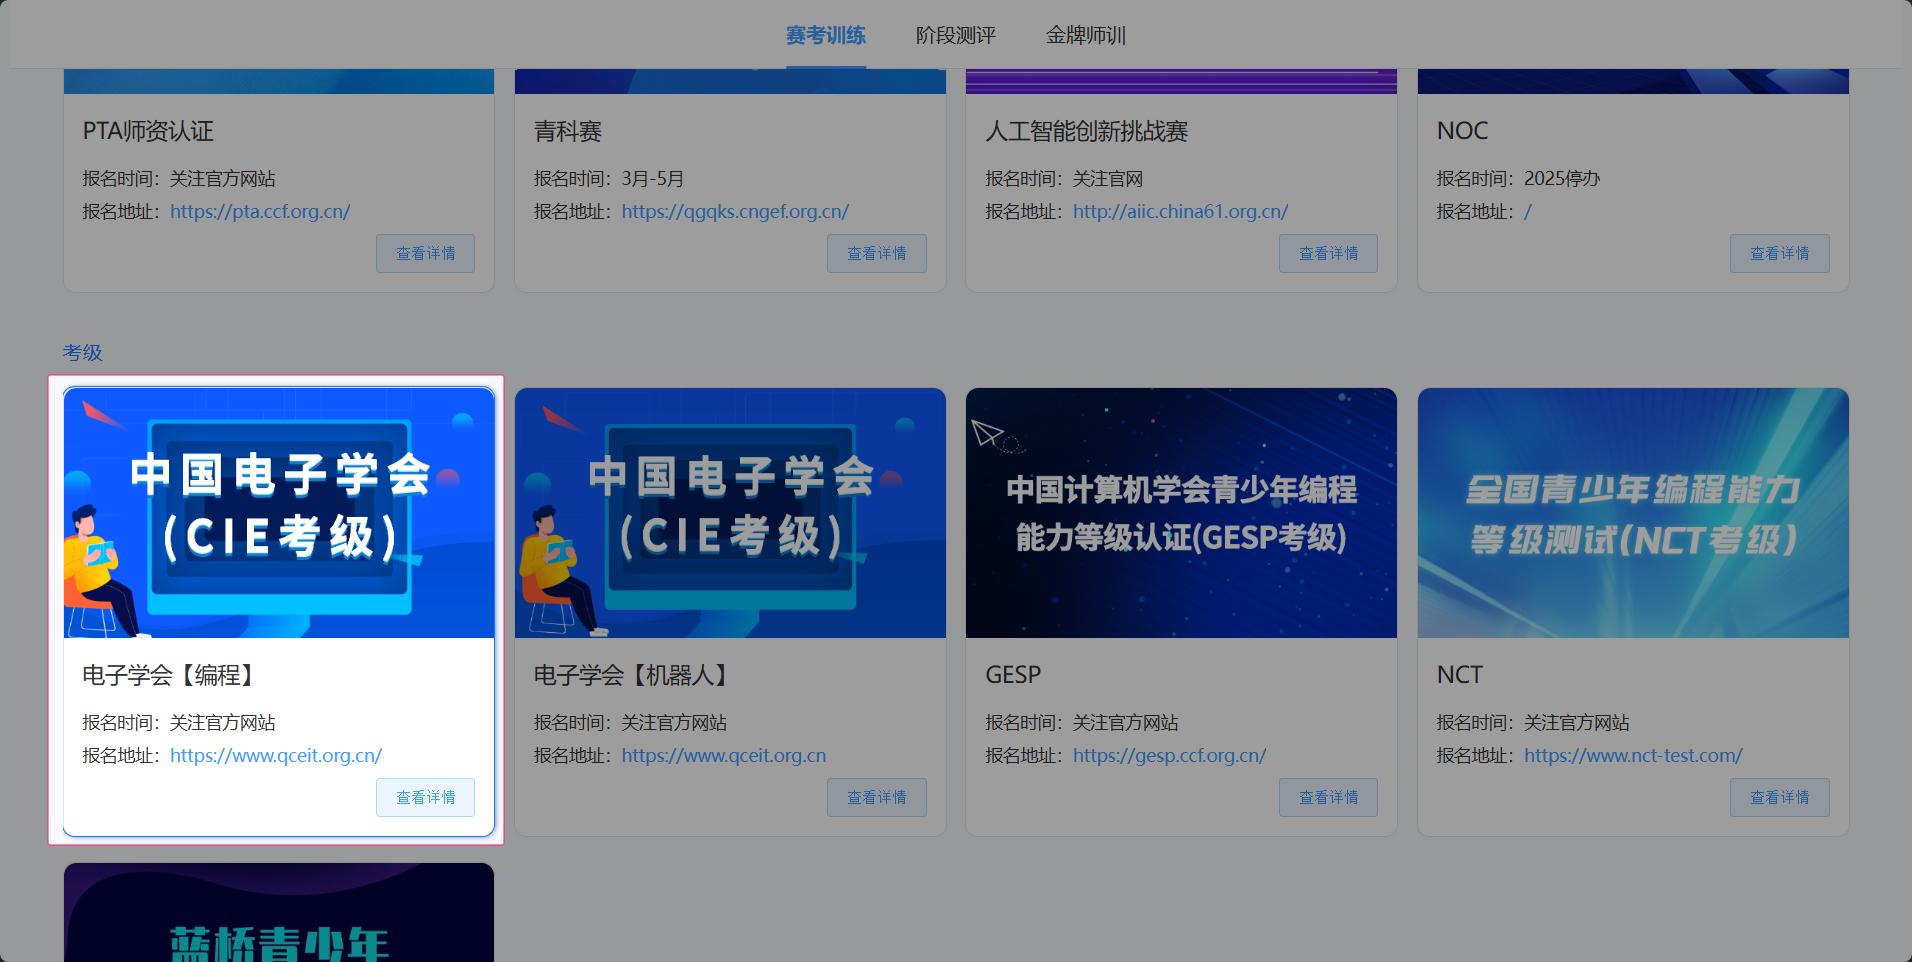This screenshot has width=1912, height=962.
Task: Open 查看详情 for 电子学会【机器人】
Action: point(877,798)
